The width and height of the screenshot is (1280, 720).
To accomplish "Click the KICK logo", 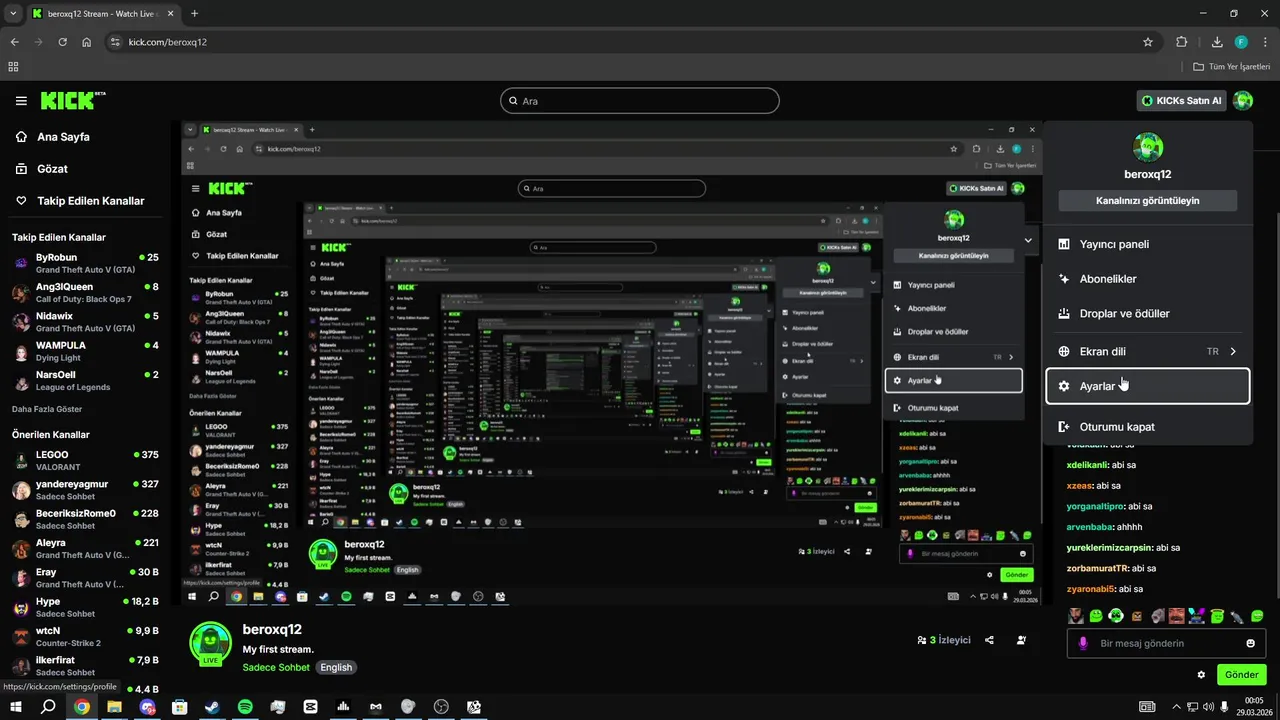I will [x=72, y=100].
